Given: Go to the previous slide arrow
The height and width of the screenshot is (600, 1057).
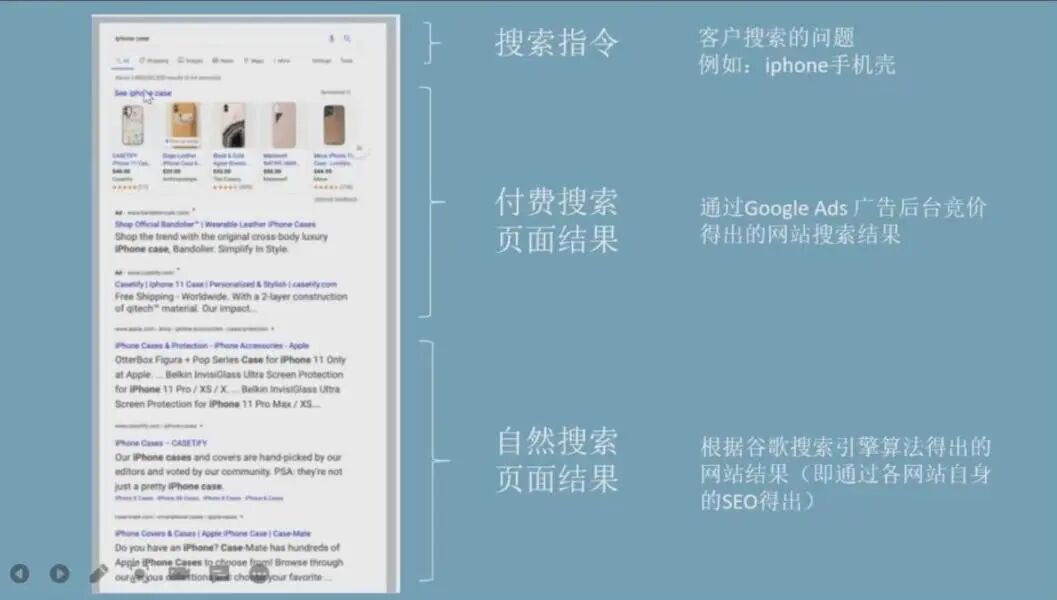Looking at the screenshot, I should pos(20,573).
